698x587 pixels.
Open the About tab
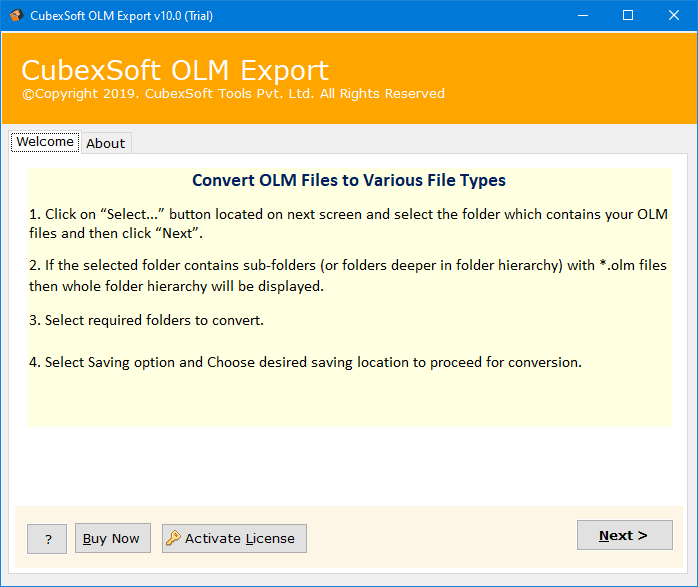click(x=105, y=143)
